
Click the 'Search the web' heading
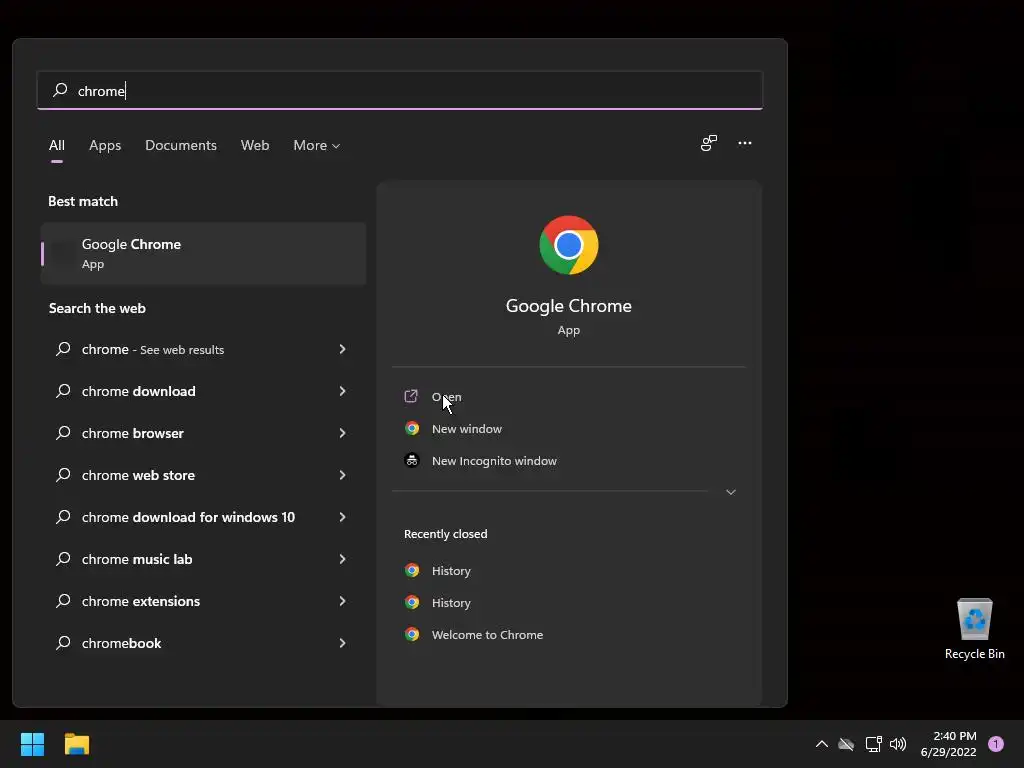click(x=97, y=308)
